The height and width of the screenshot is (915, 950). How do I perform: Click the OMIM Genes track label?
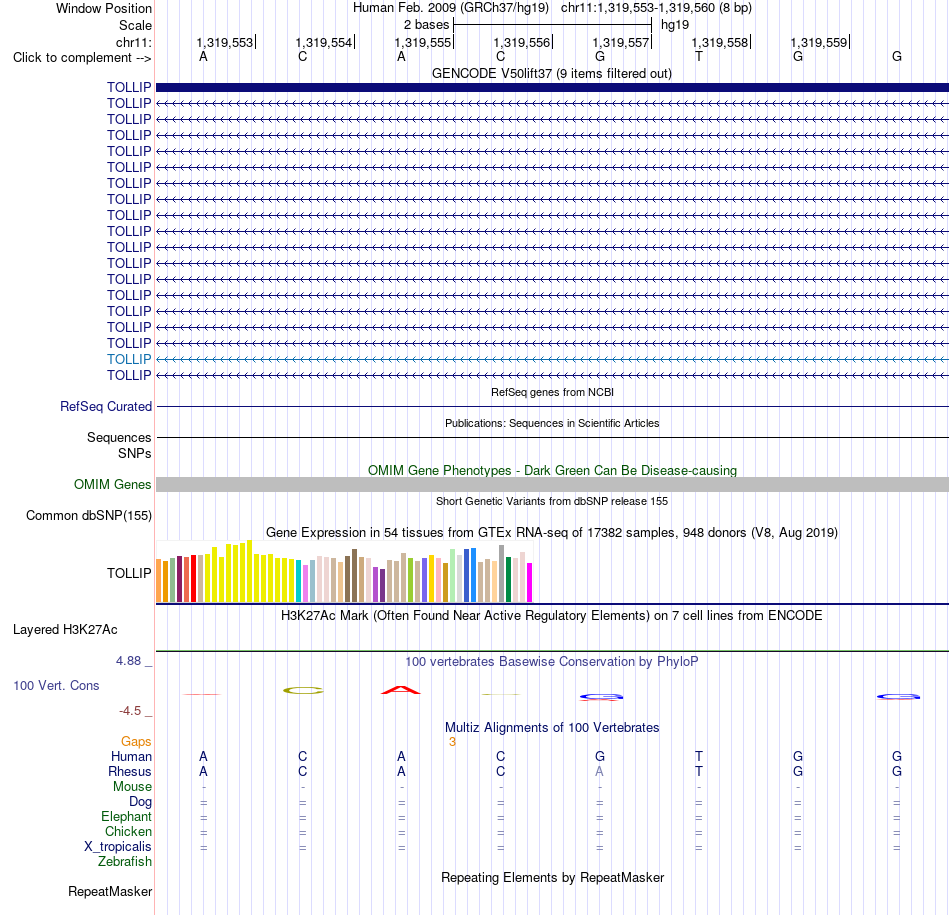click(x=113, y=485)
